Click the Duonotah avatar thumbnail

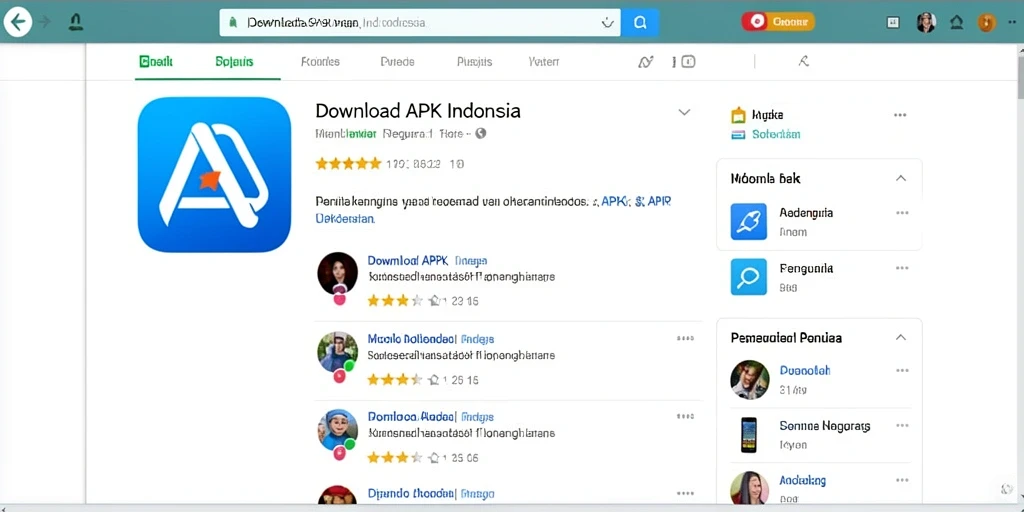(x=749, y=379)
